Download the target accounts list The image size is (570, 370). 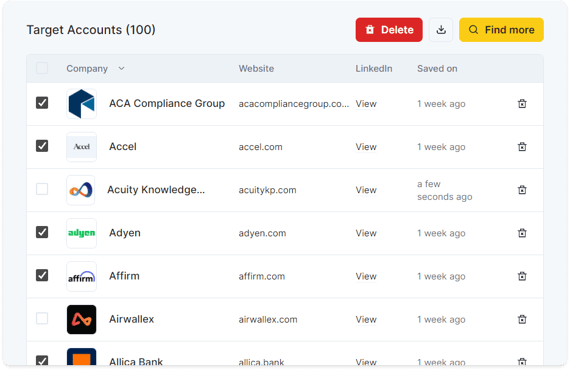441,30
